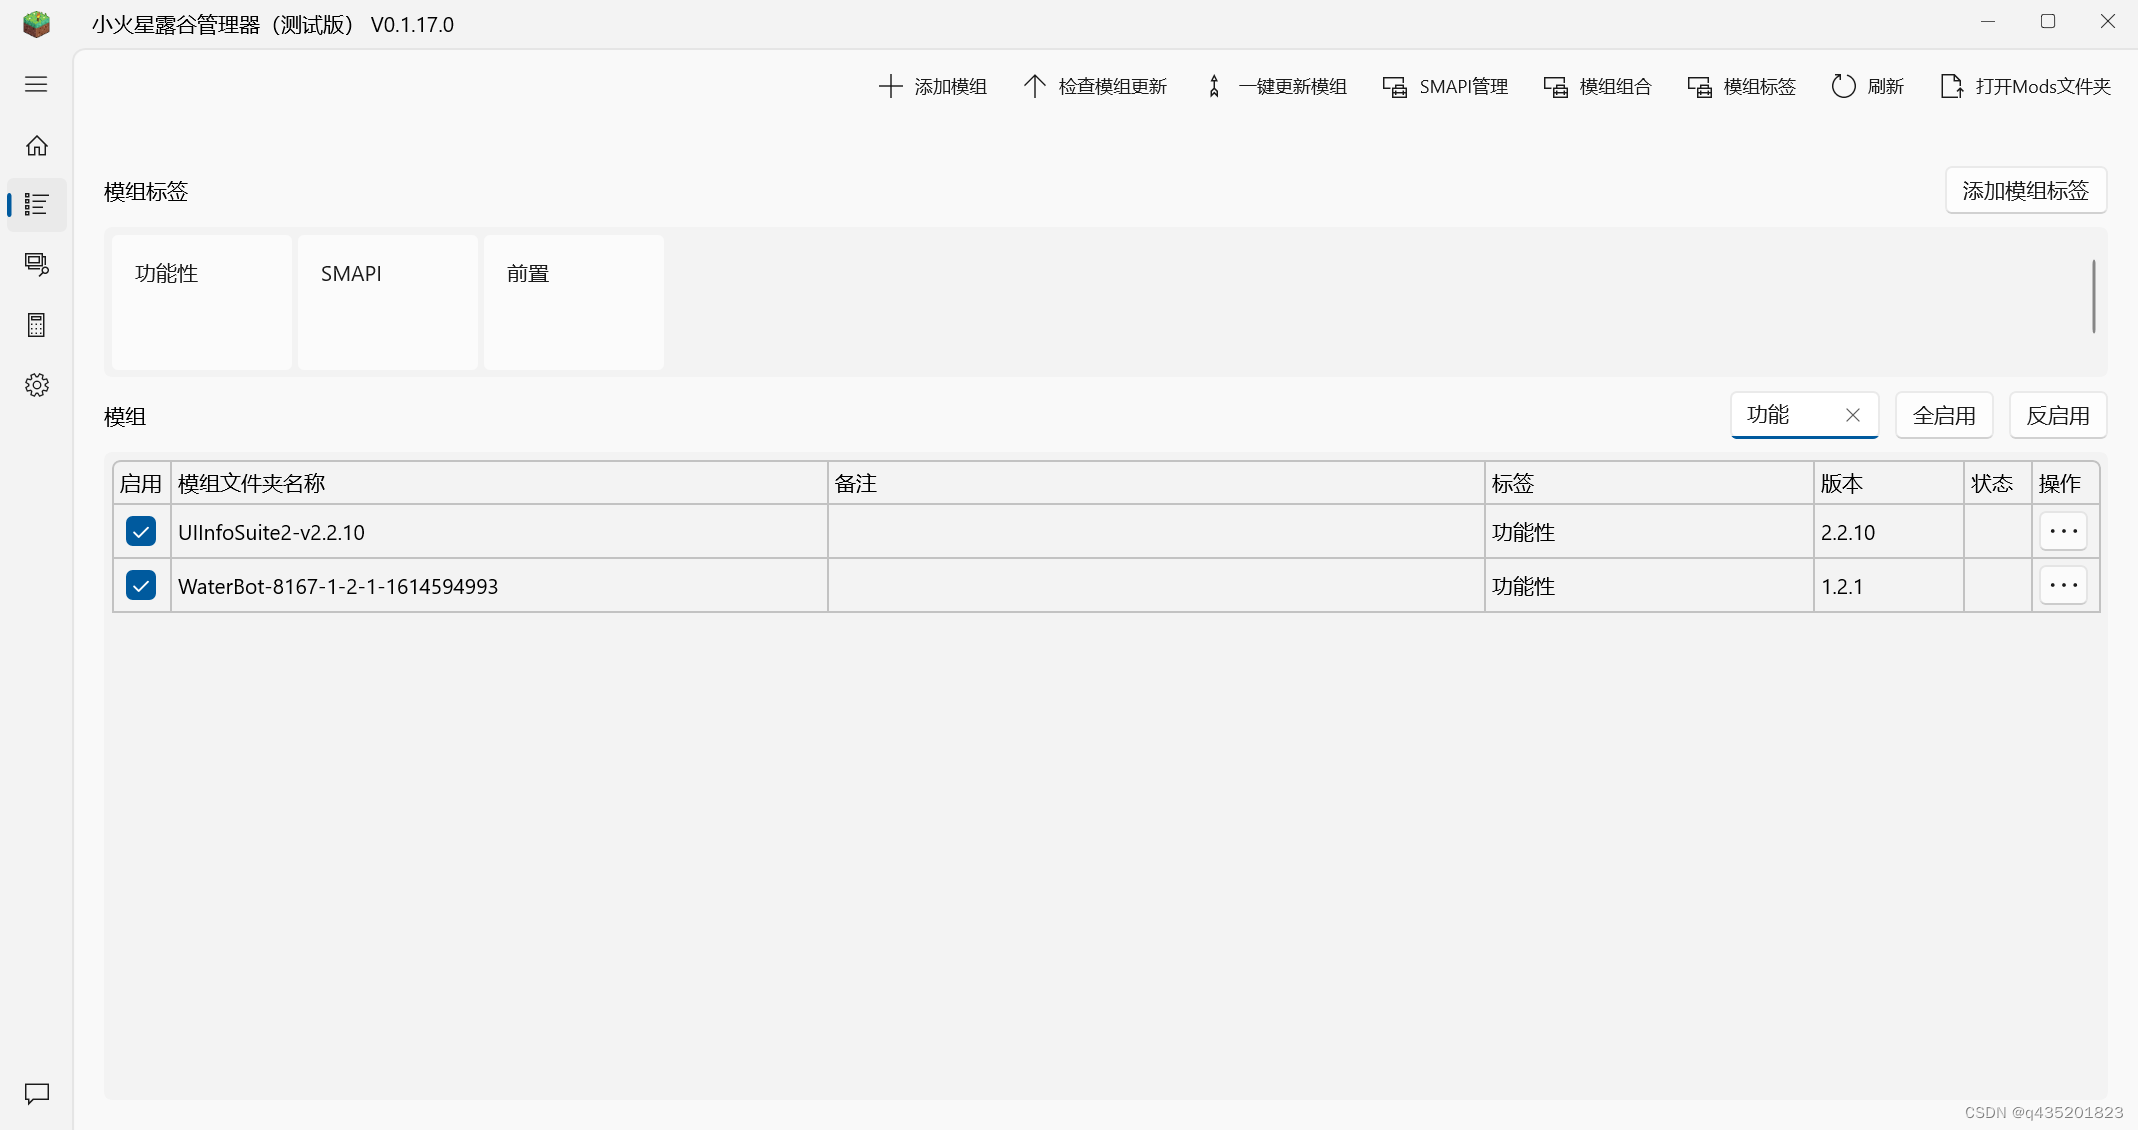Open the Mods folder
This screenshot has width=2138, height=1130.
(x=2025, y=86)
